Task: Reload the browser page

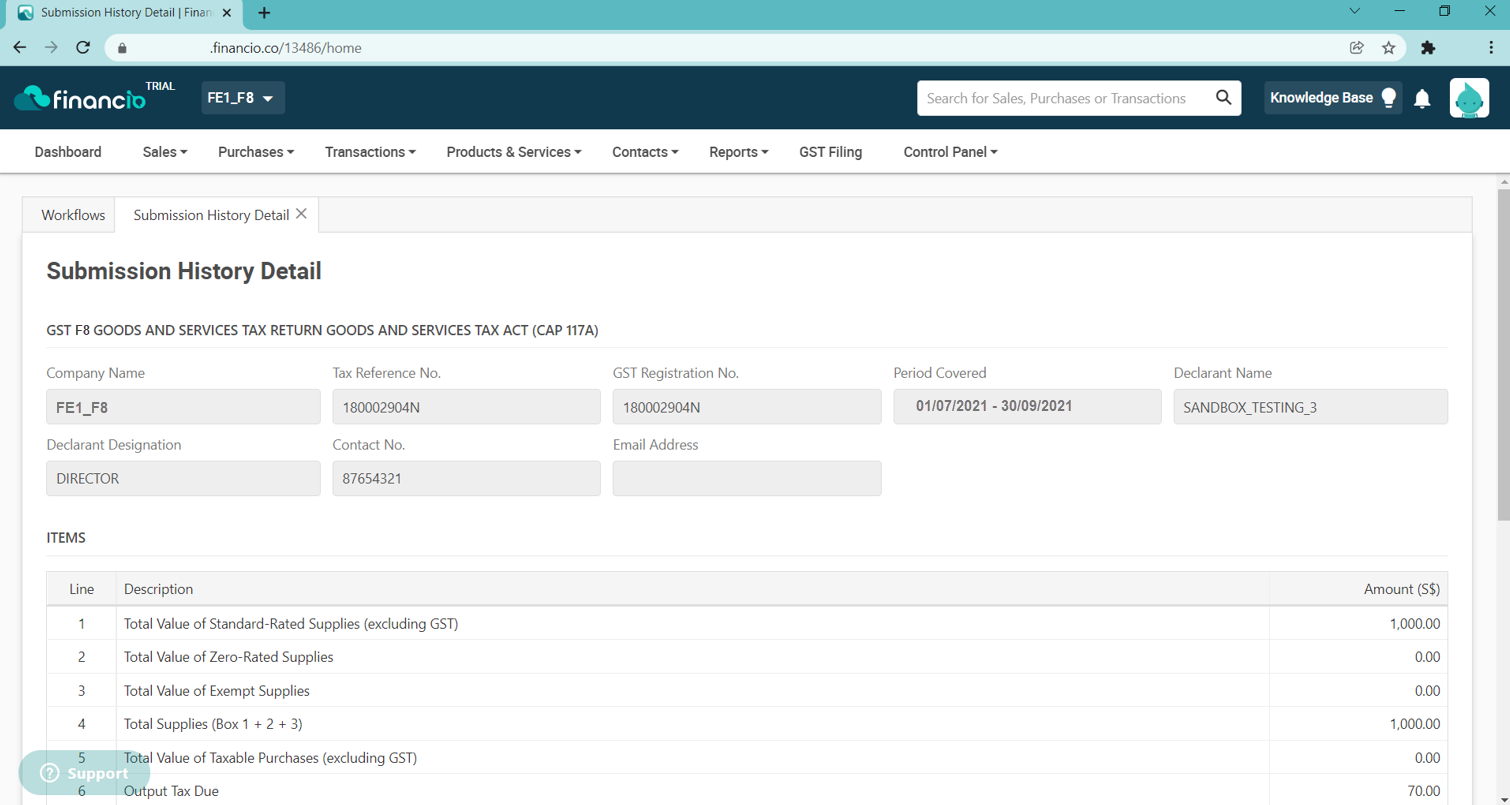Action: pos(83,47)
